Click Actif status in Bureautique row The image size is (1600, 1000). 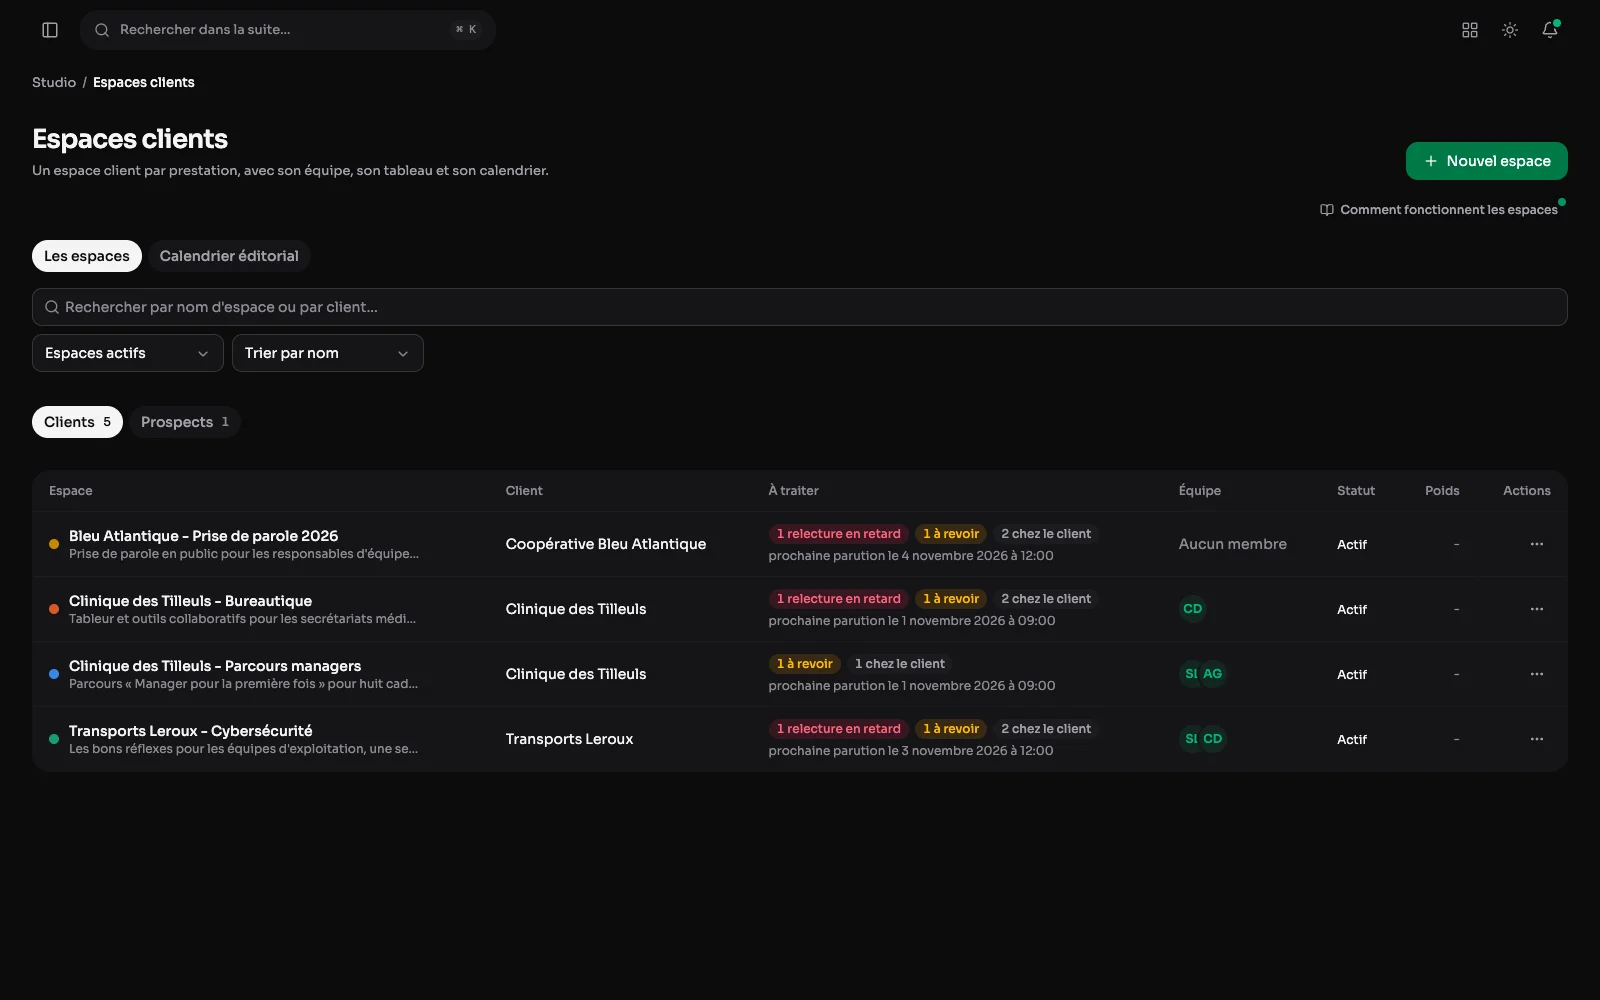click(x=1352, y=609)
